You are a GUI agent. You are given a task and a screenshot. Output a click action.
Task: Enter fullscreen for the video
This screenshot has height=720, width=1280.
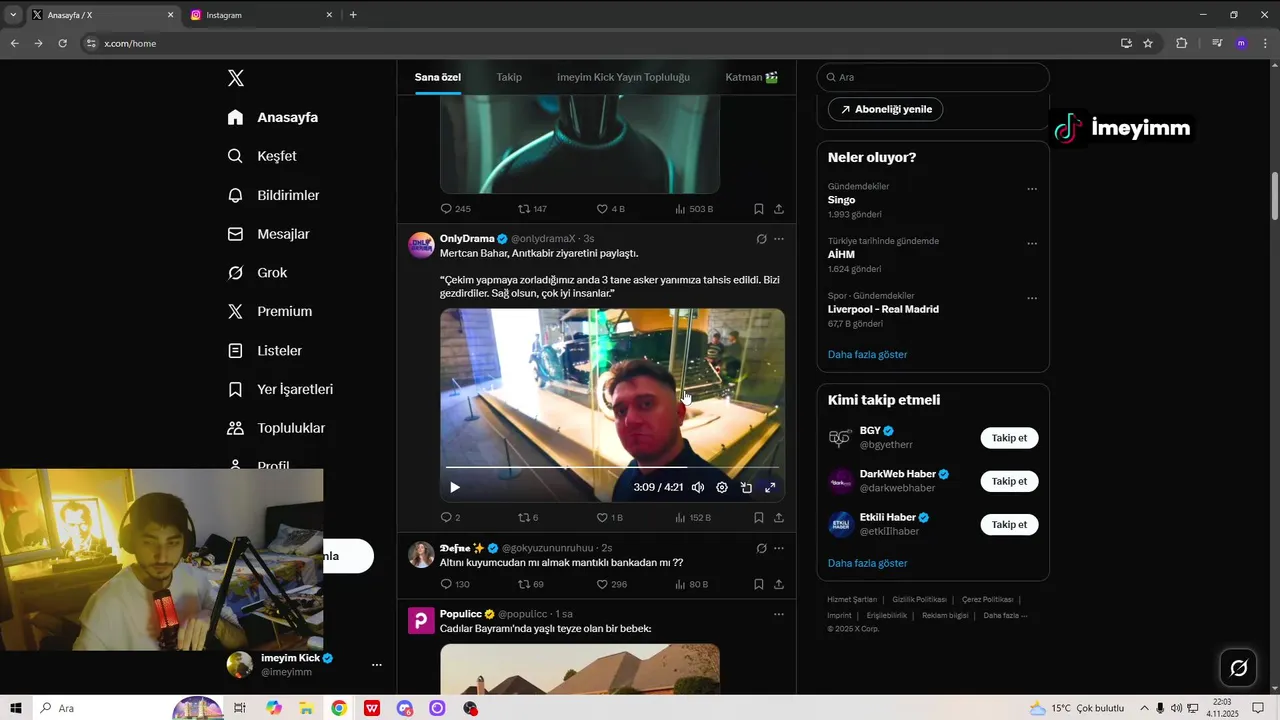pyautogui.click(x=770, y=487)
